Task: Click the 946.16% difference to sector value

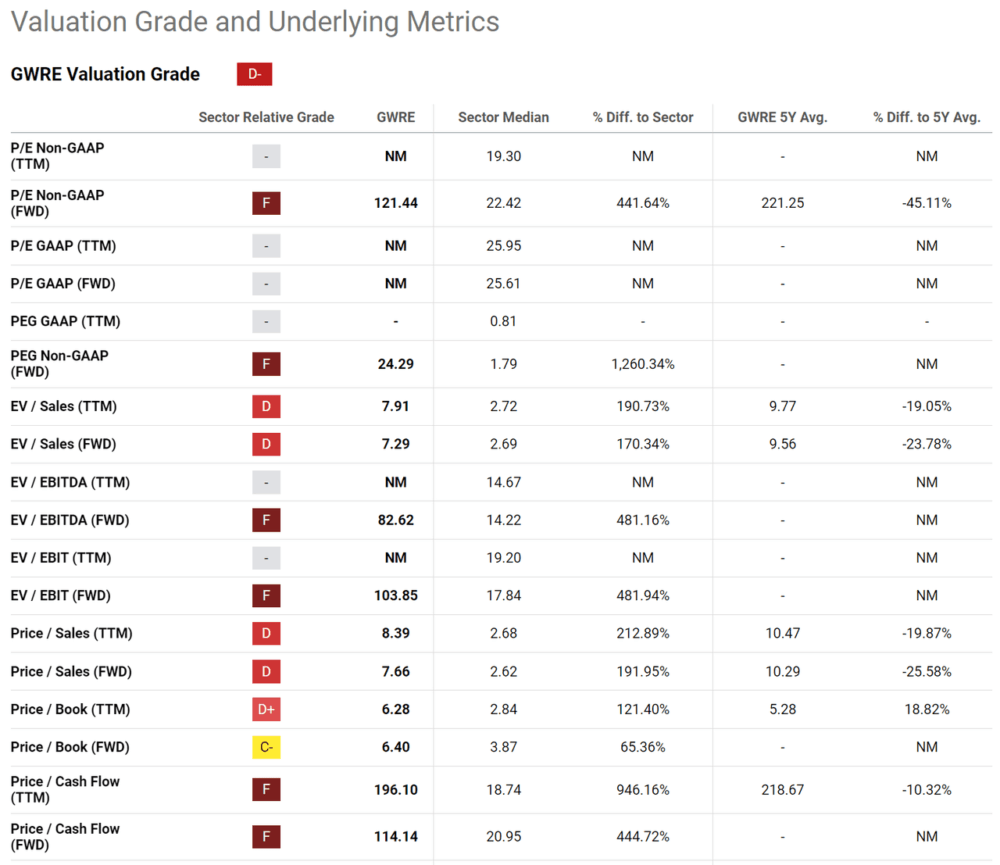Action: click(x=643, y=790)
